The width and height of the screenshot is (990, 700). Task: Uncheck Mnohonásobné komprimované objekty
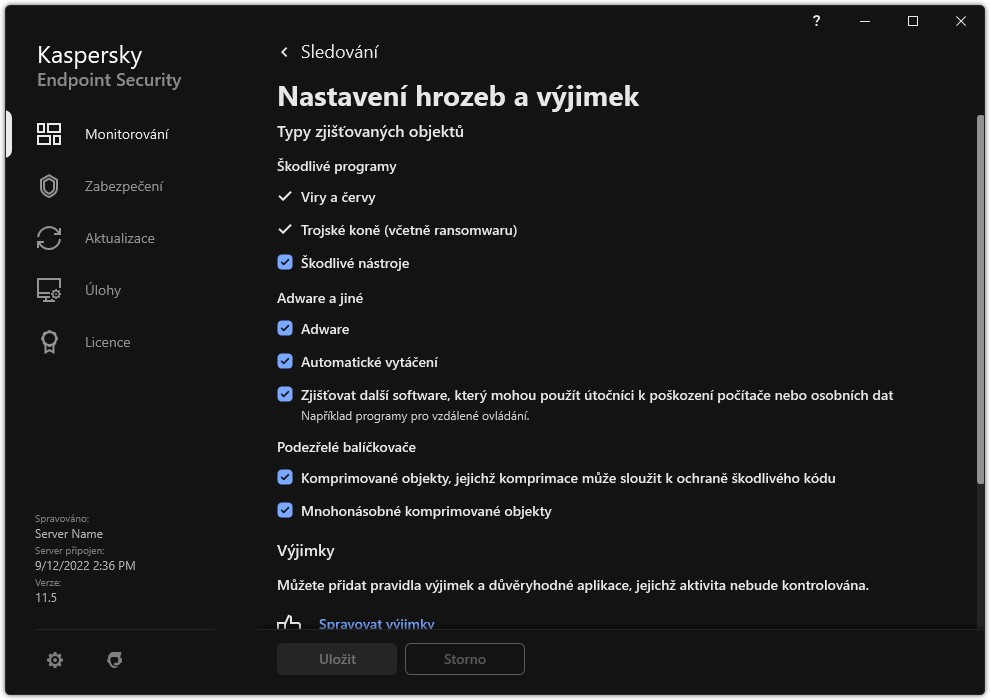[x=285, y=511]
